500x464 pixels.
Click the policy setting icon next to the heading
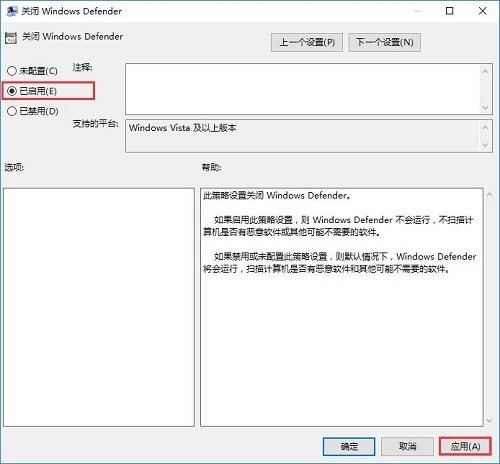pyautogui.click(x=11, y=38)
